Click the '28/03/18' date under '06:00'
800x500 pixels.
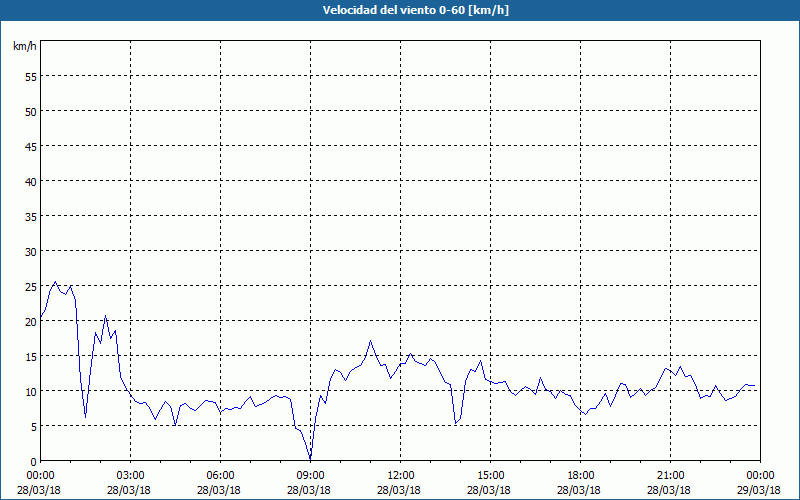point(219,490)
